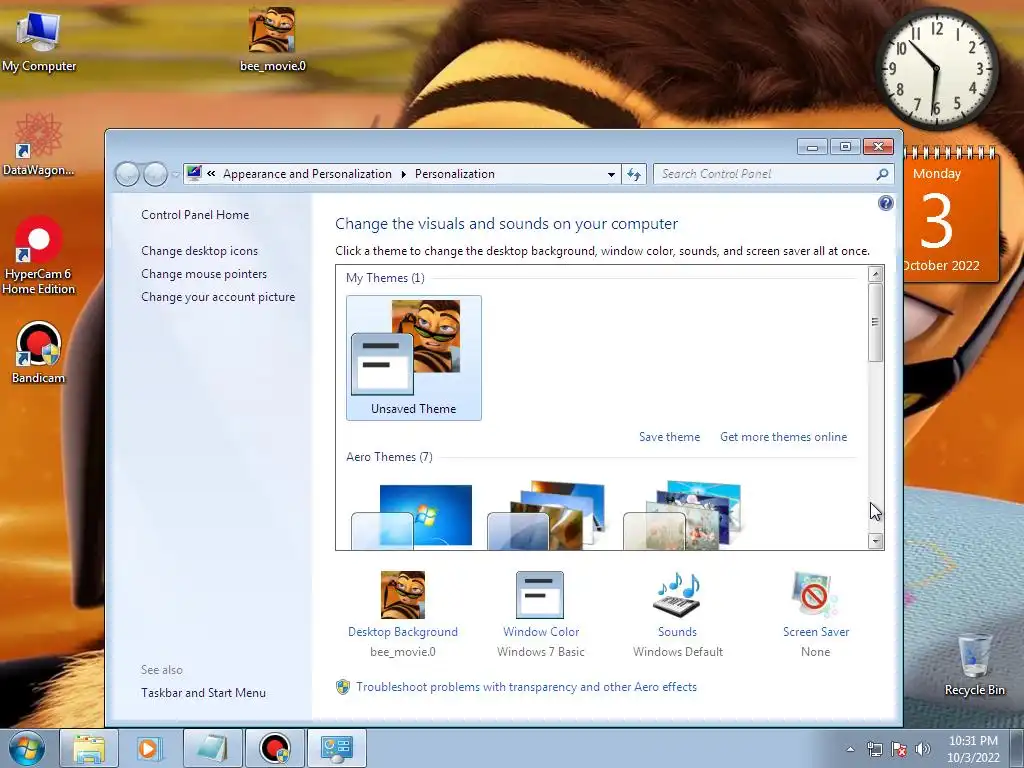Screen dimensions: 1024x768
Task: Open the Window Color settings
Action: [540, 614]
